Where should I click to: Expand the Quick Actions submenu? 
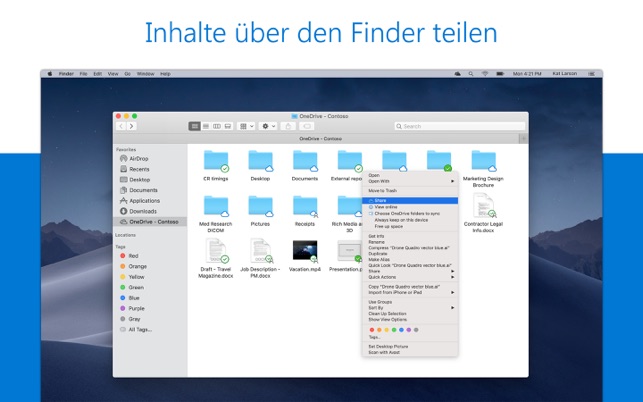tap(410, 277)
